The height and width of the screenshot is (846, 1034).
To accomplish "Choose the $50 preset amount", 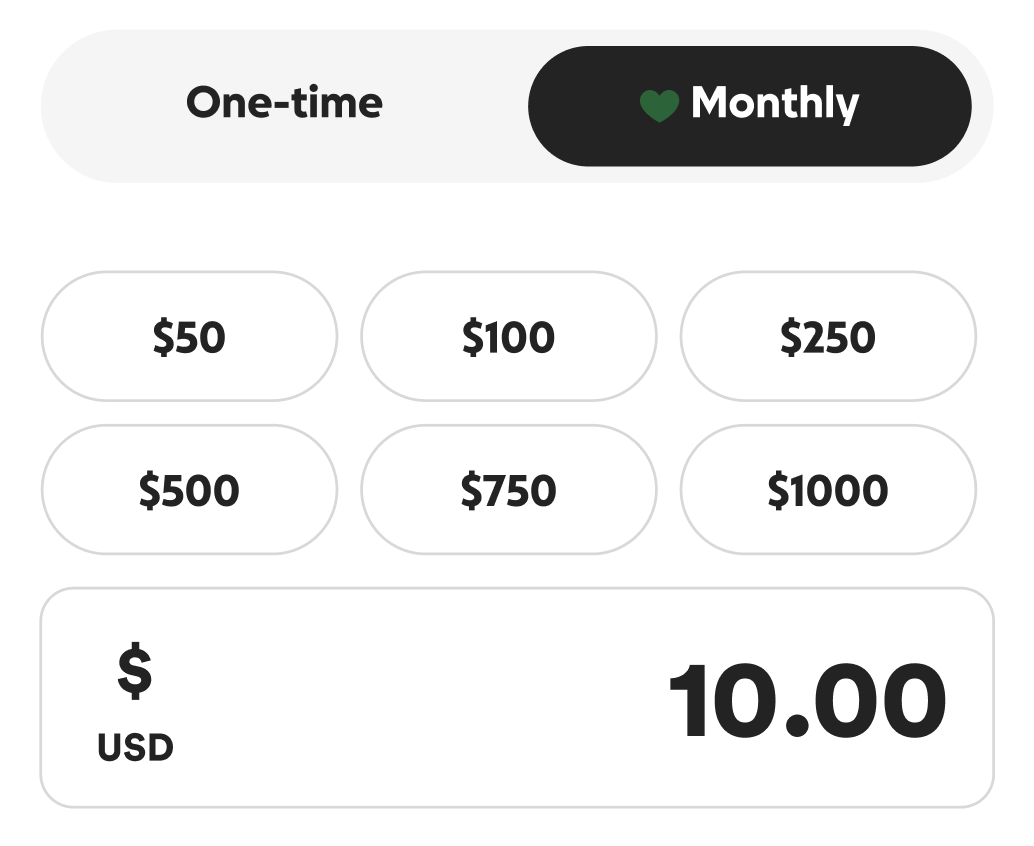I will point(189,337).
